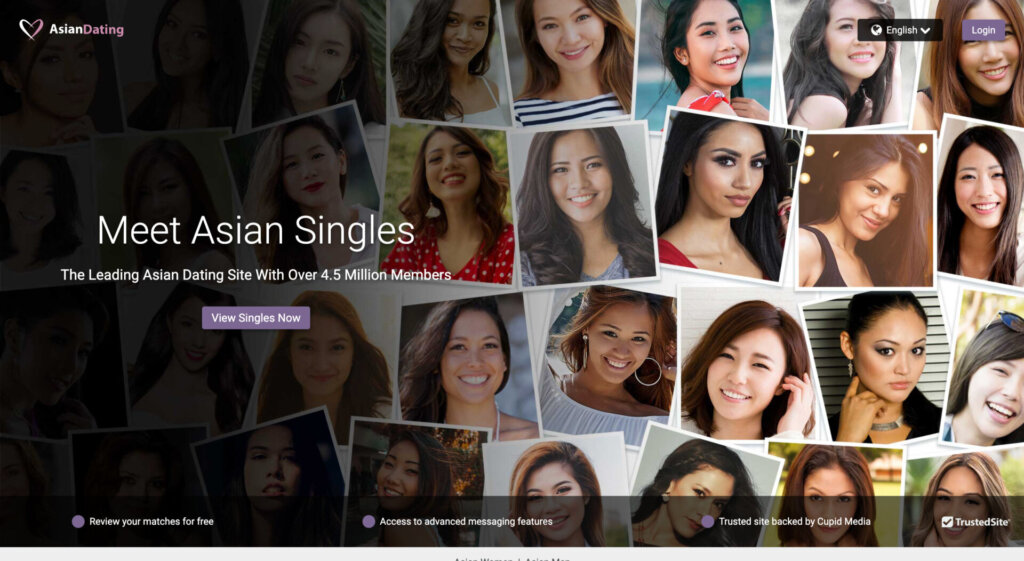Click the Trusted site backed by Cupid Media text
The width and height of the screenshot is (1024, 561).
[794, 521]
